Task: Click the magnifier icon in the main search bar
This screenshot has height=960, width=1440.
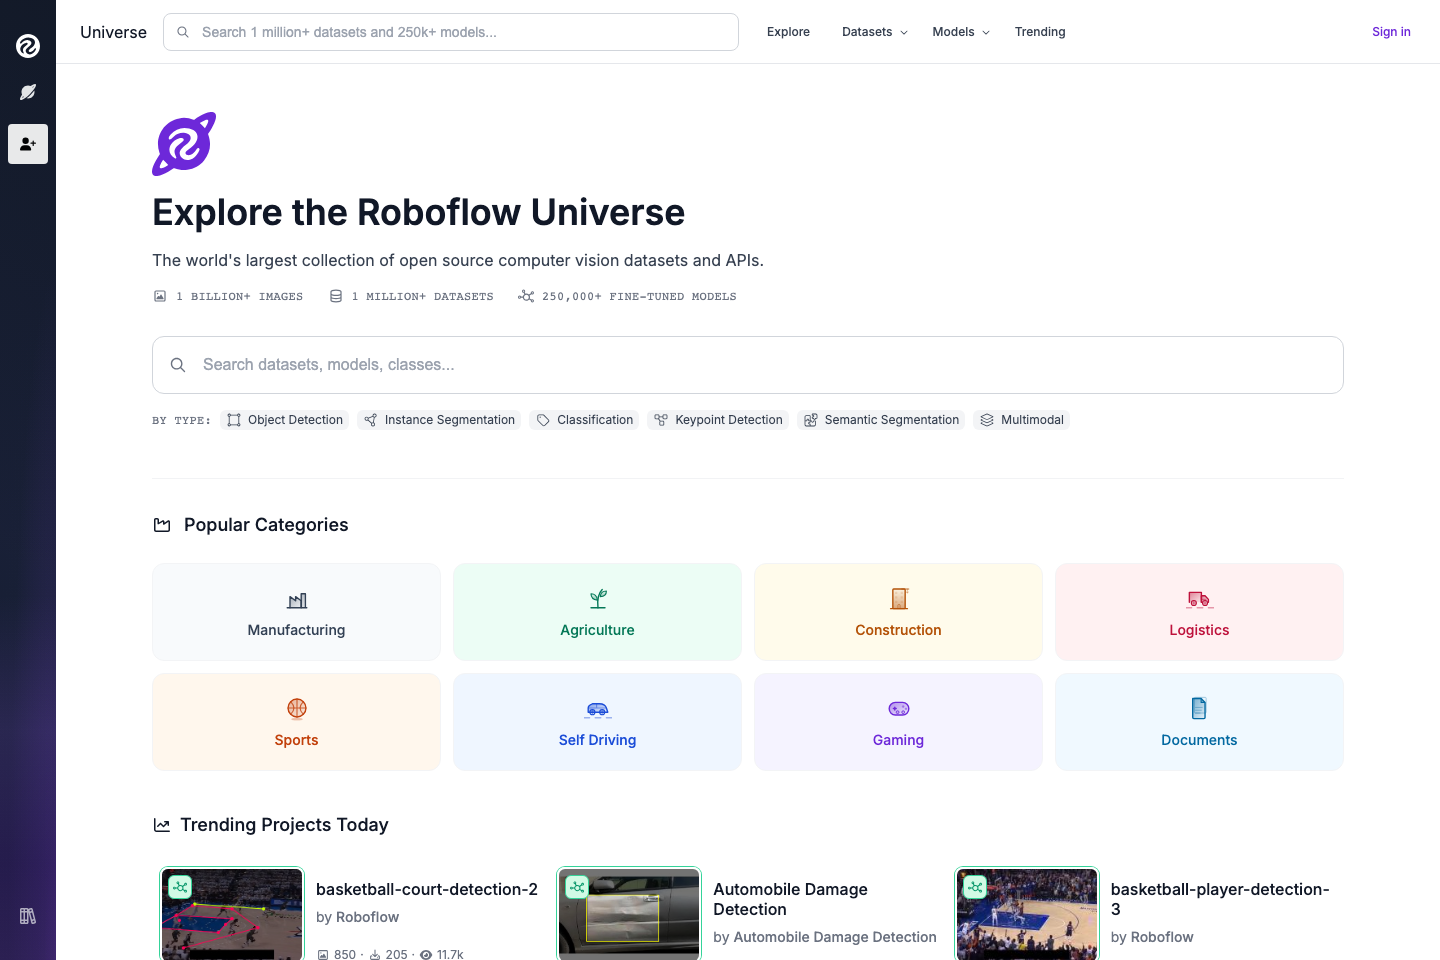Action: (178, 365)
